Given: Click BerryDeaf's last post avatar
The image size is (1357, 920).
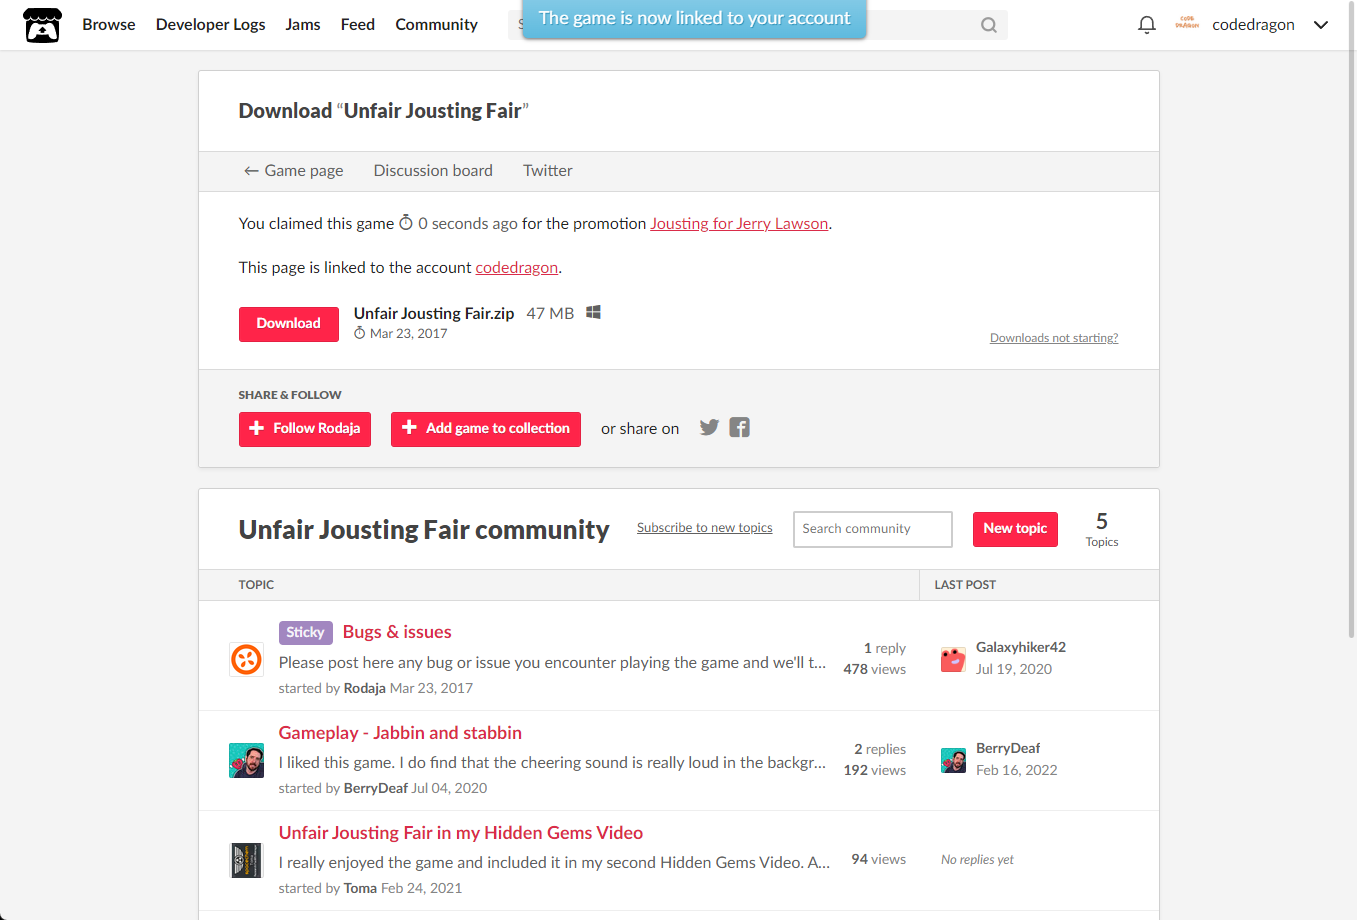Looking at the screenshot, I should (953, 760).
